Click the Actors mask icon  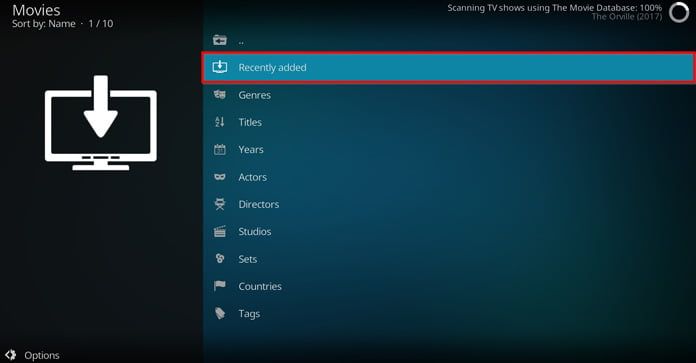pyautogui.click(x=220, y=177)
